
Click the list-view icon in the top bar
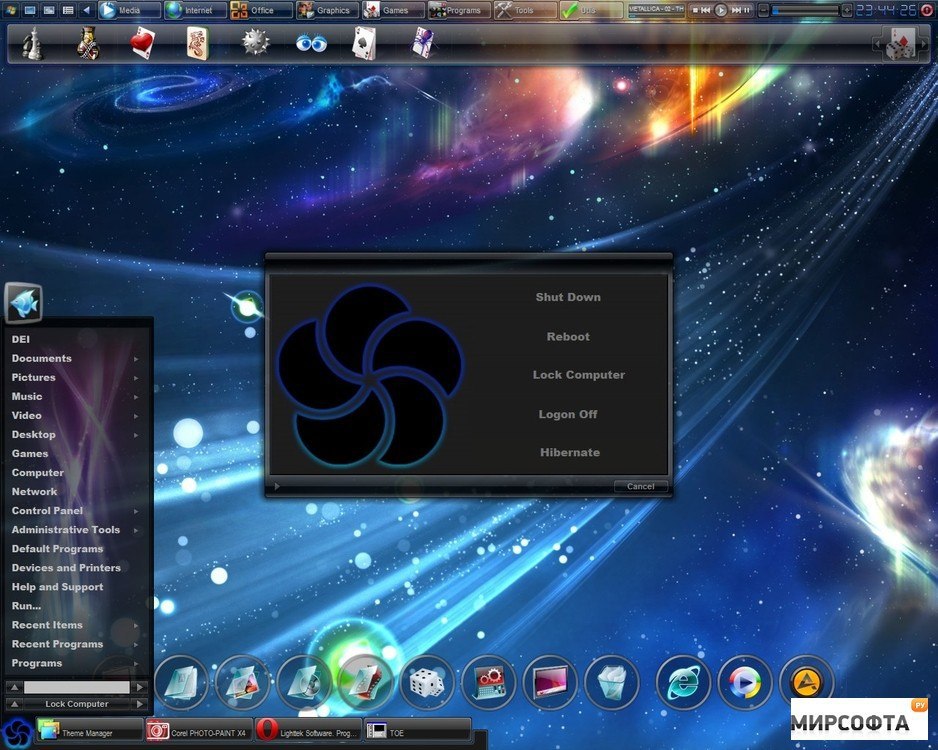(x=68, y=10)
